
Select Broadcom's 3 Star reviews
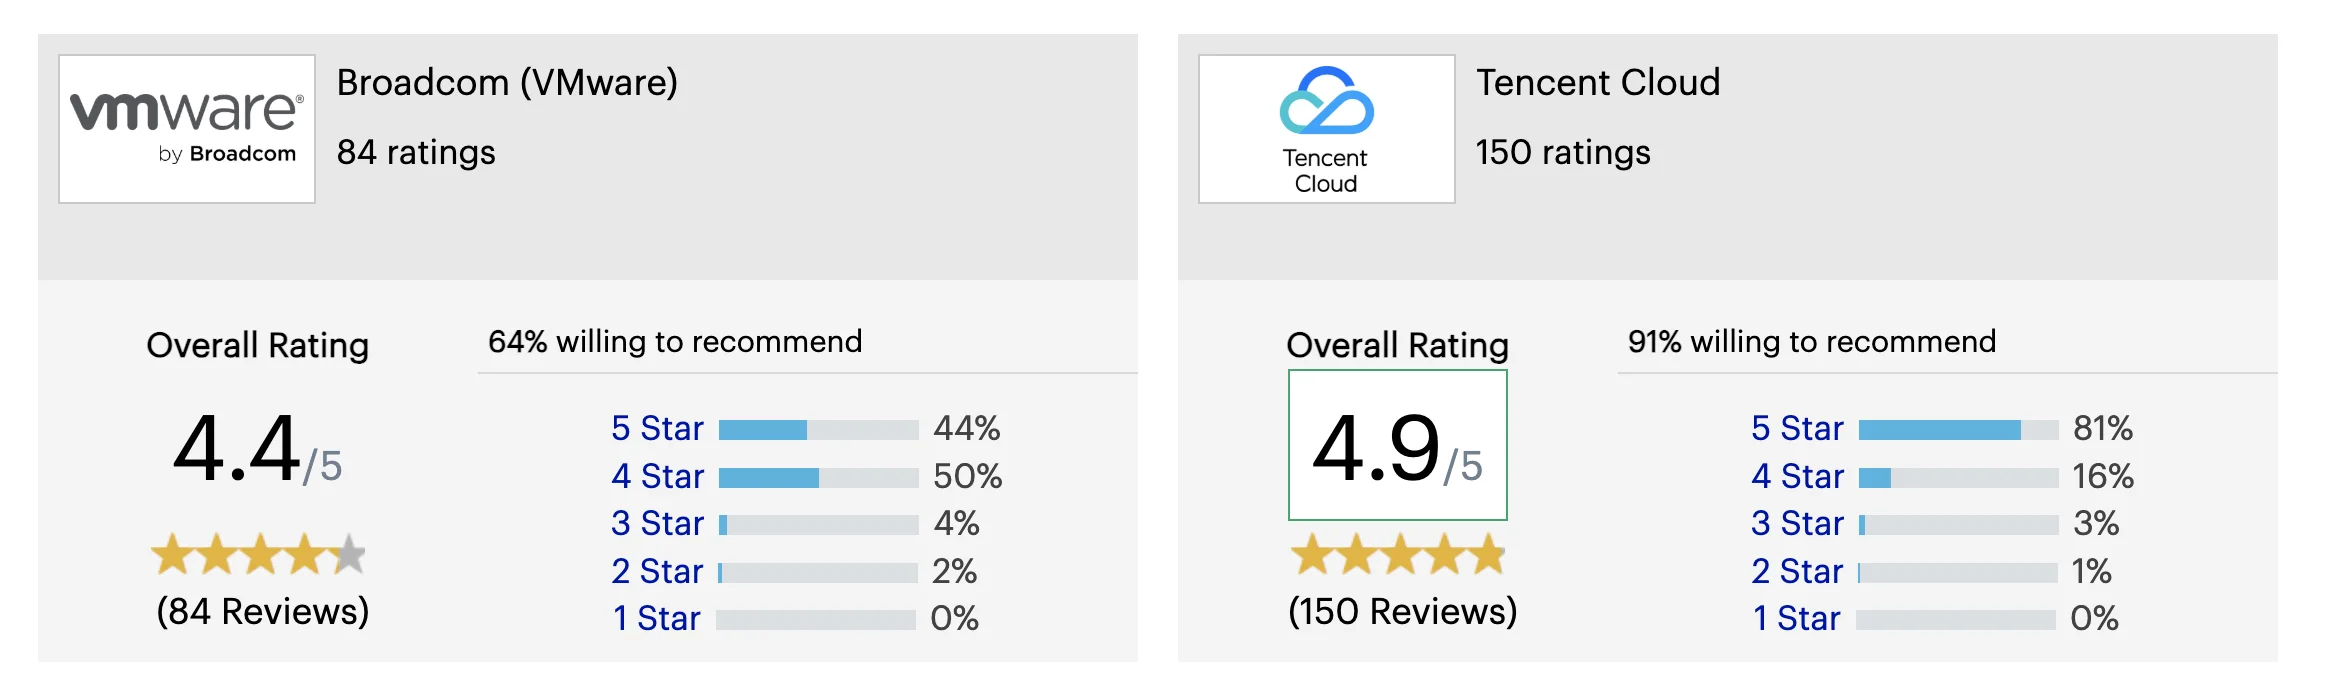point(658,523)
